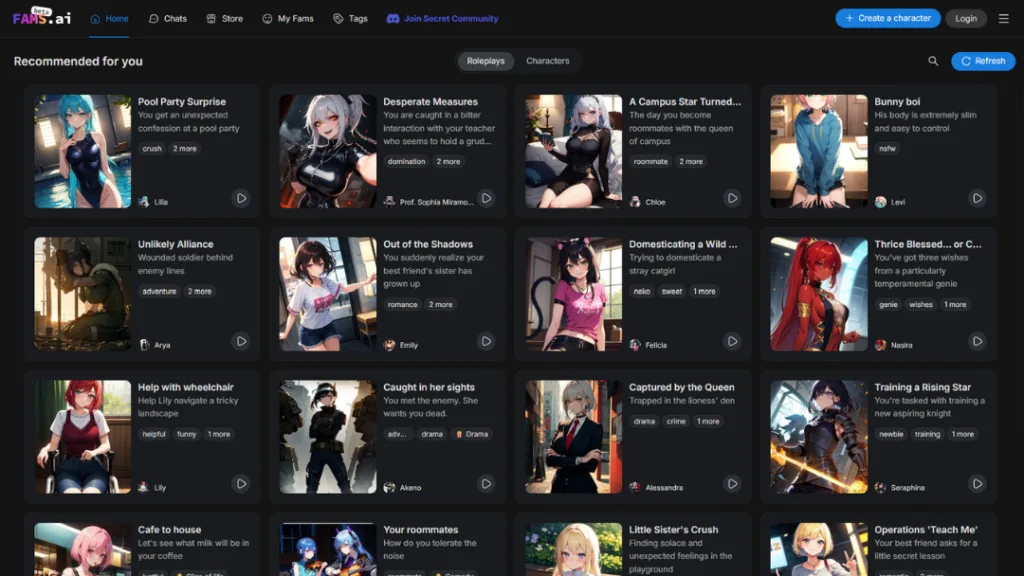1024x576 pixels.
Task: Click the 'newbie' tag
Action: tap(891, 434)
